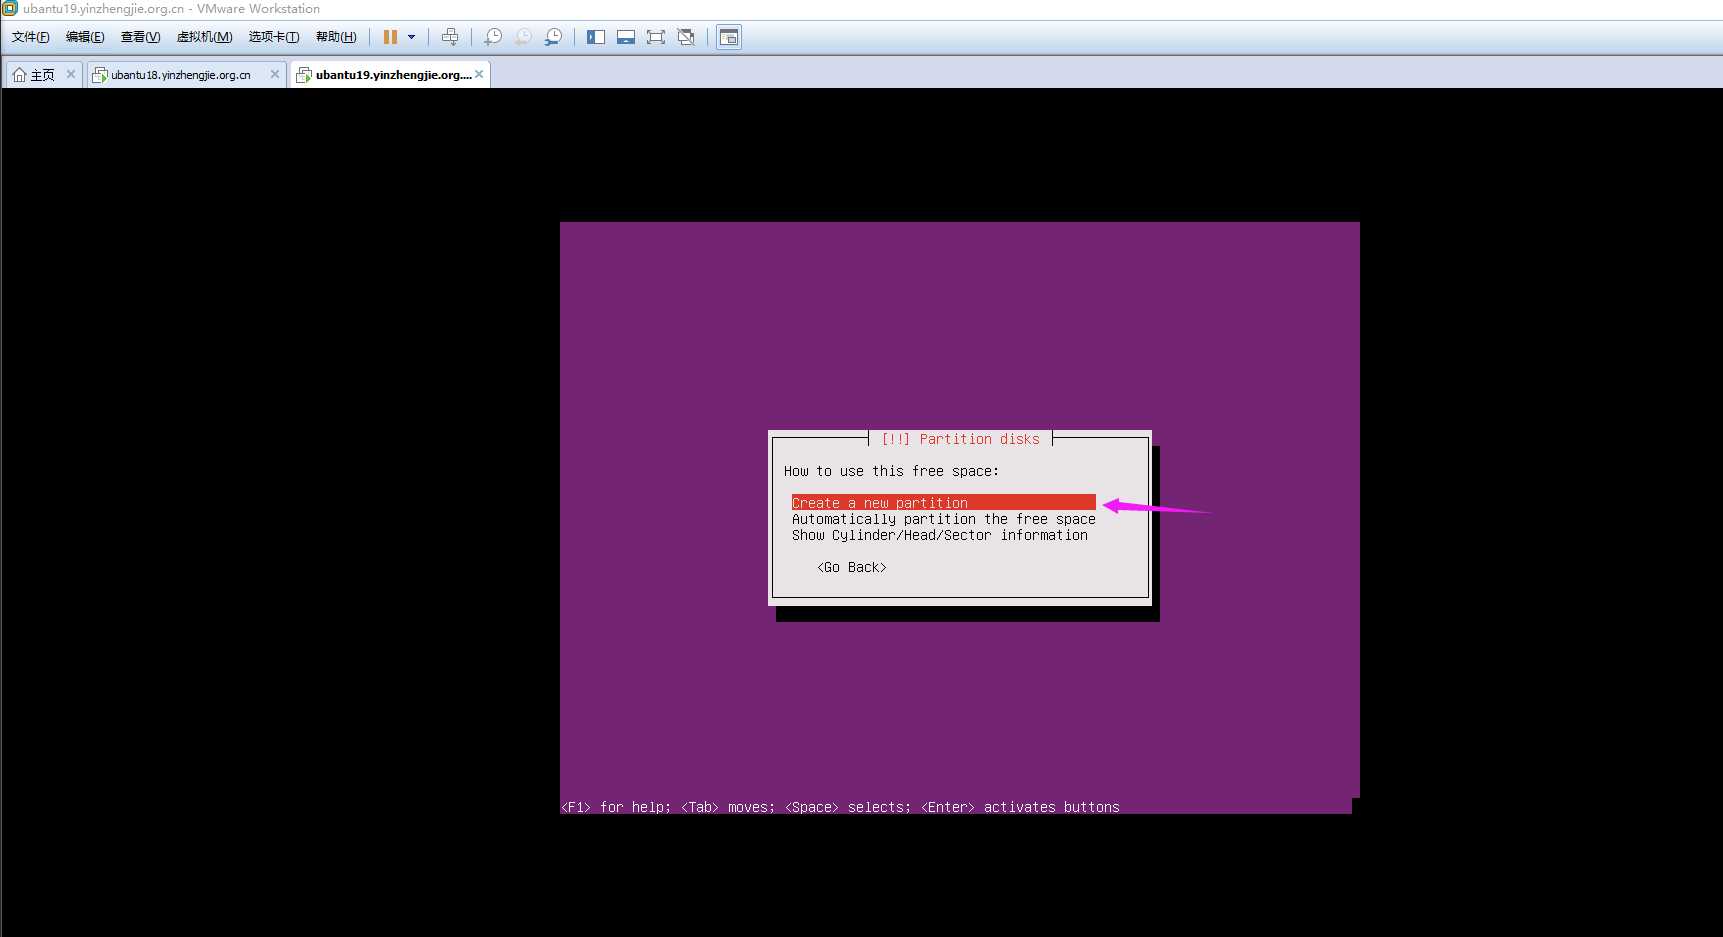
Task: Click the console view icon
Action: [x=729, y=37]
